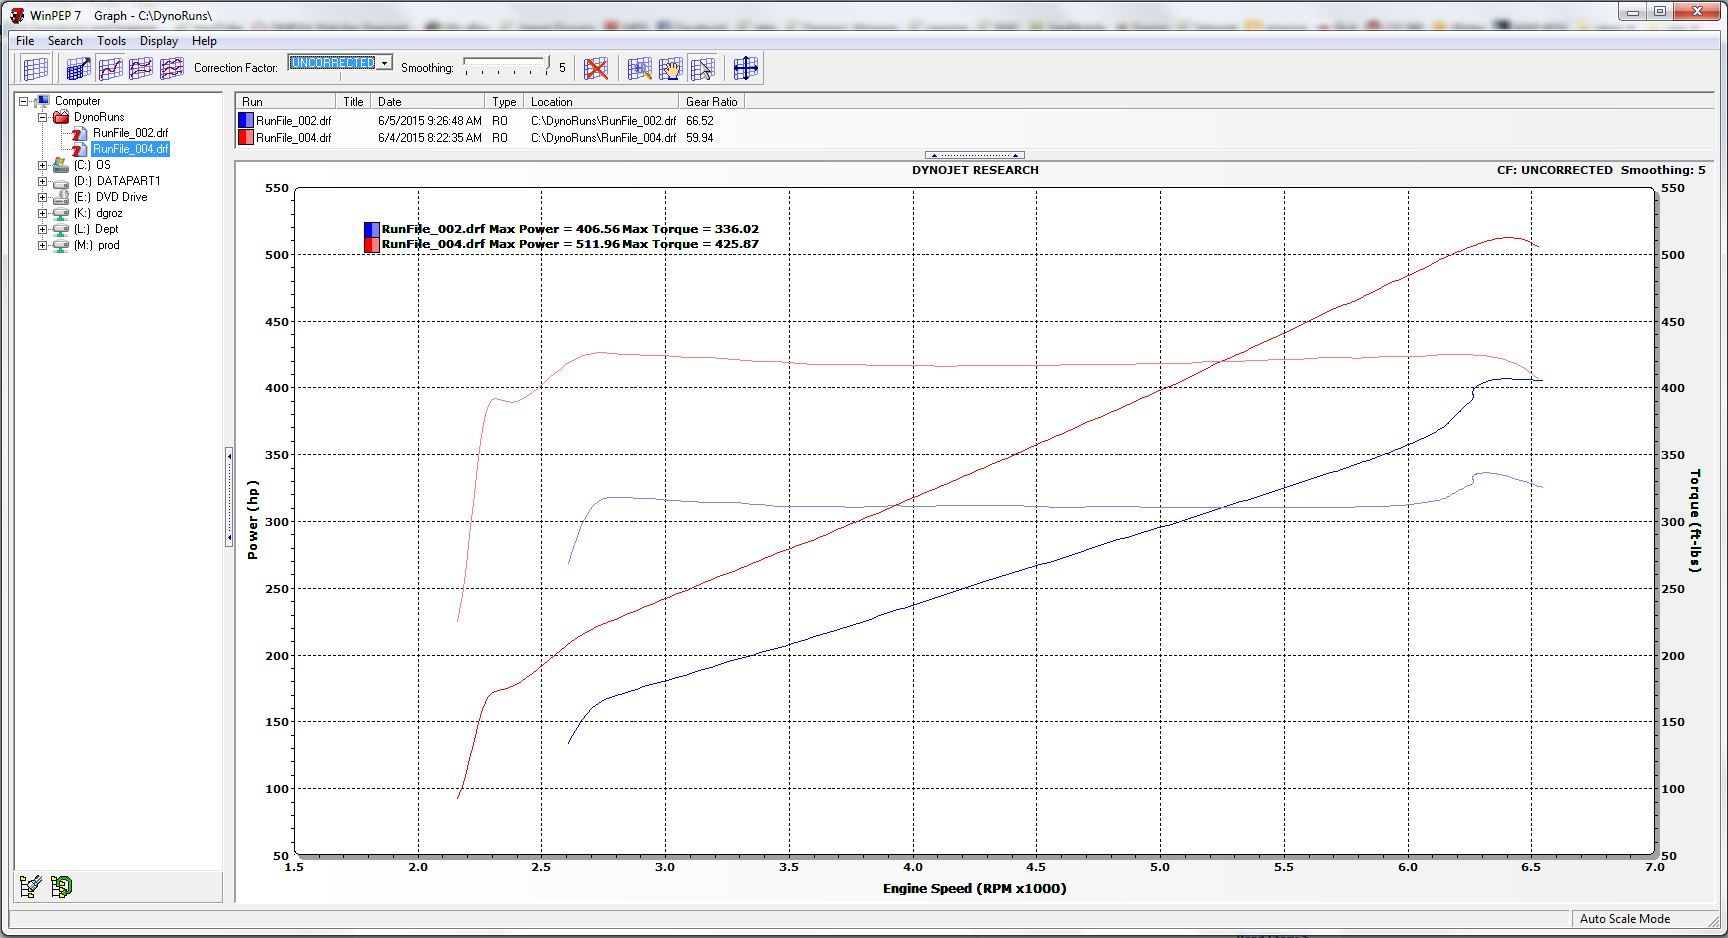Activate the graph zoom magnifier tool

tap(640, 68)
